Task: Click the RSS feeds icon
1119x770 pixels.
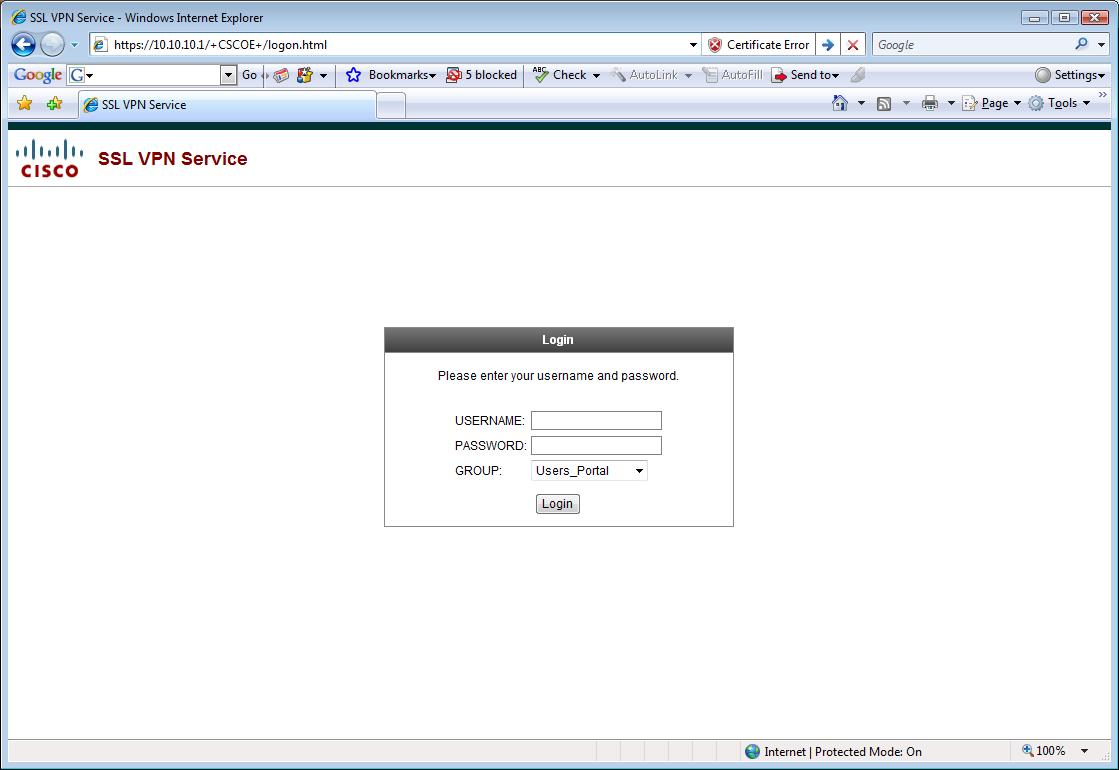Action: point(884,103)
